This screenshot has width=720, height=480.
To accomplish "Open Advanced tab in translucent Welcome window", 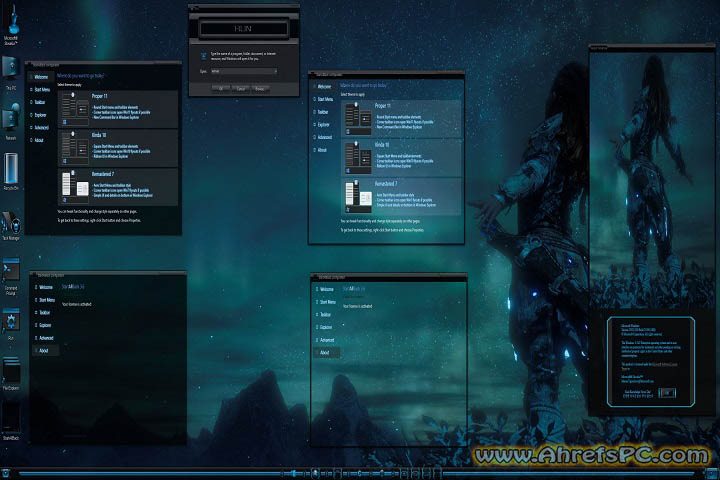I will point(325,137).
